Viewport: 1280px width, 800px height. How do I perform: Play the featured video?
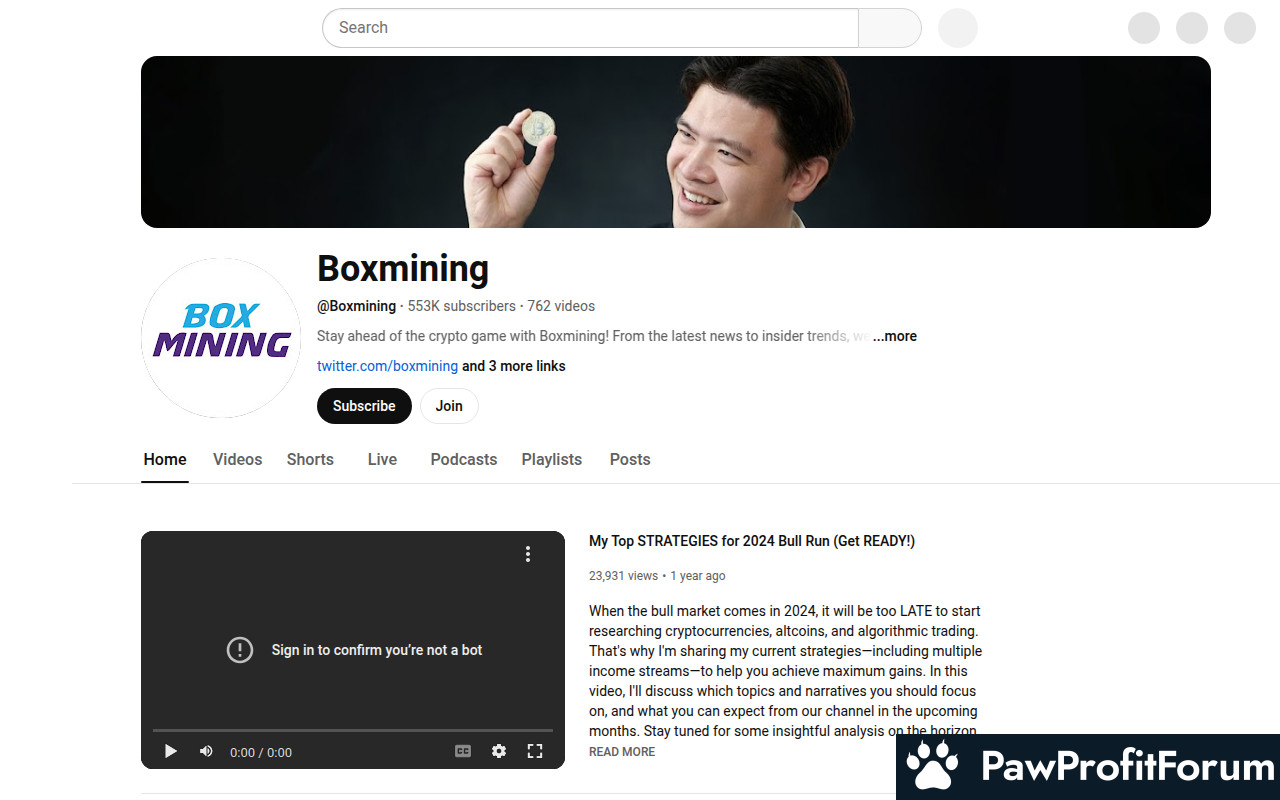coord(171,752)
